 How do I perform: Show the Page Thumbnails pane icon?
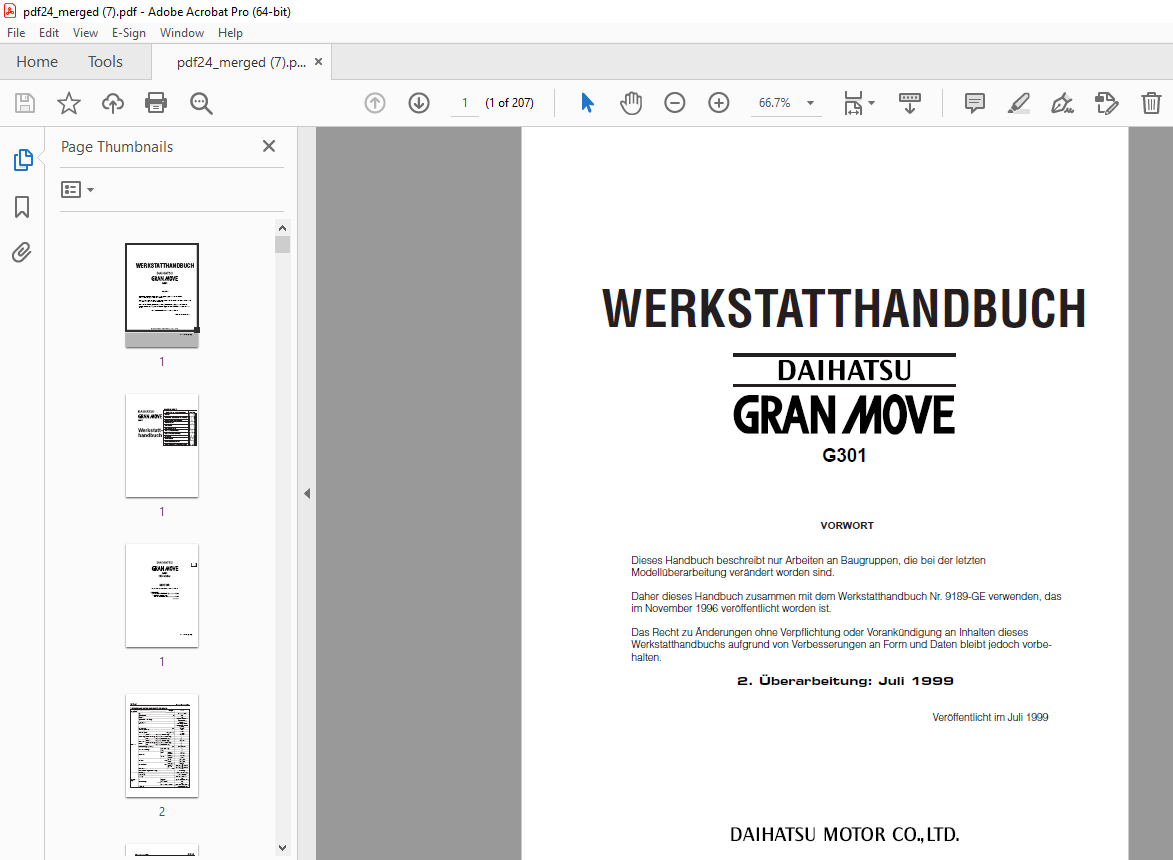(22, 159)
